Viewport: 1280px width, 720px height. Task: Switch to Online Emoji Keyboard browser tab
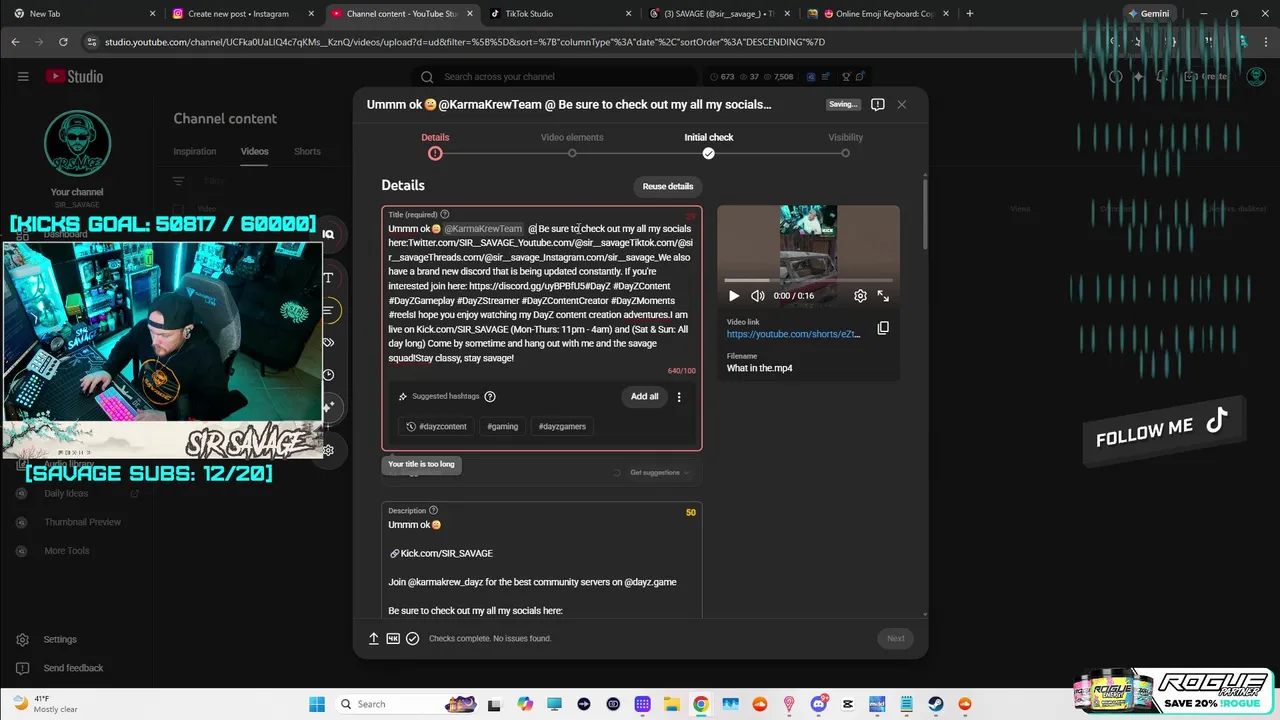click(x=880, y=14)
